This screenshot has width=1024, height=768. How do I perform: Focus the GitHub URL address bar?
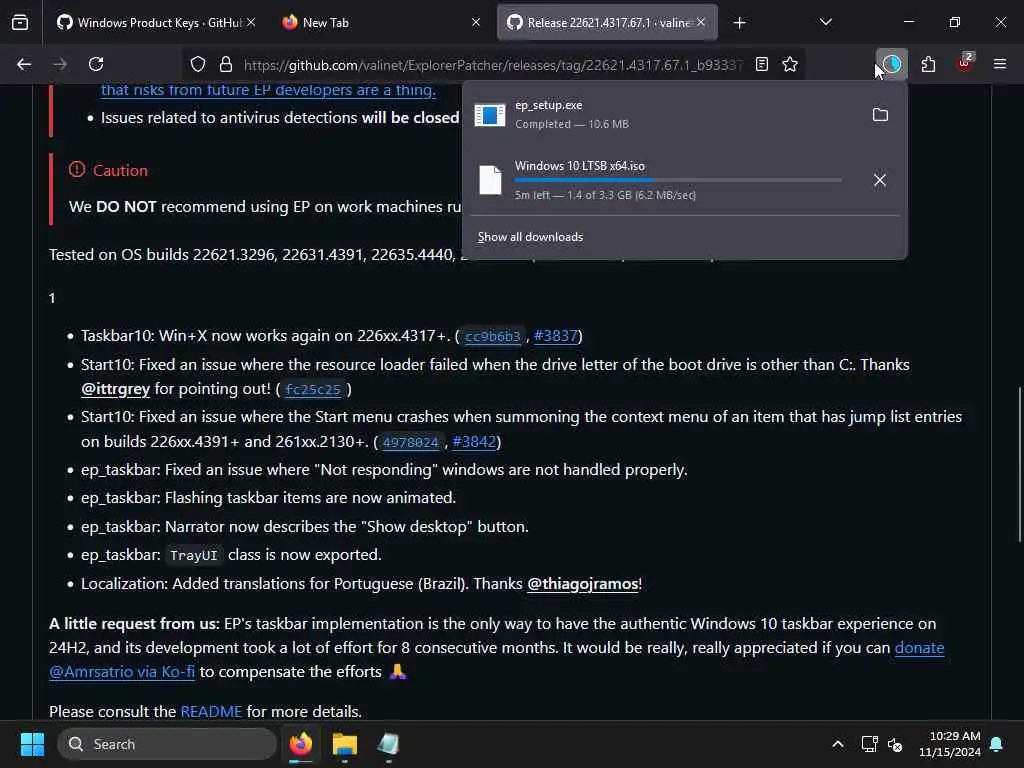[493, 65]
